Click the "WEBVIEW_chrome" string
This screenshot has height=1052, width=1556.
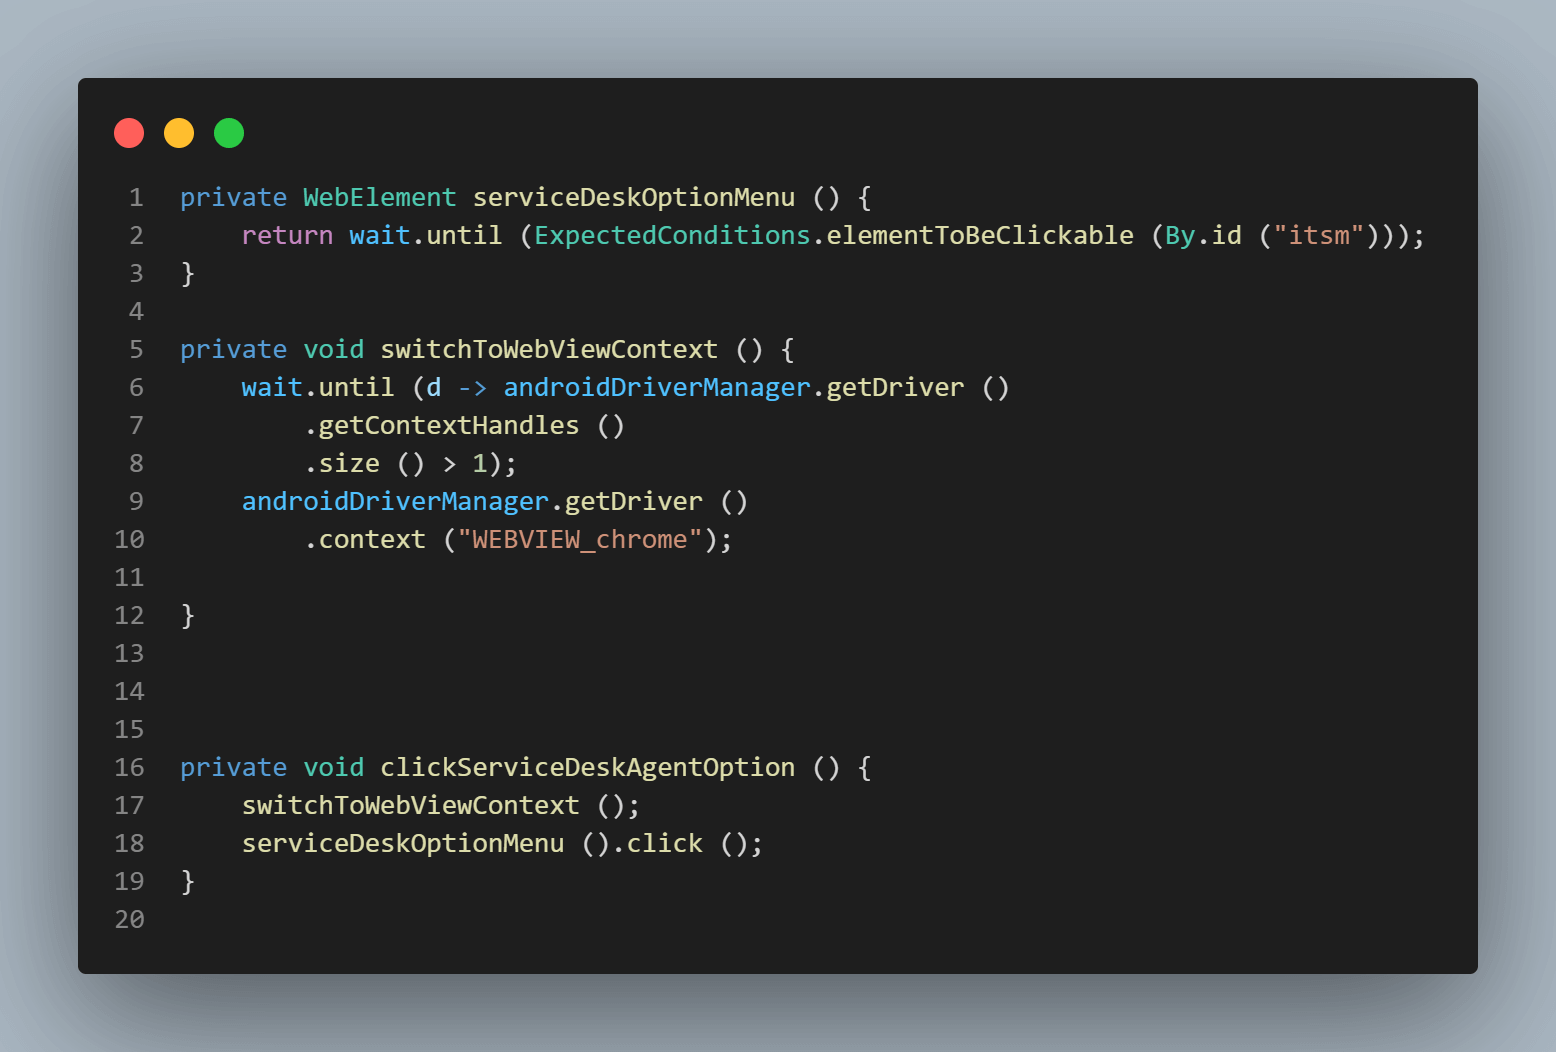[x=580, y=540]
